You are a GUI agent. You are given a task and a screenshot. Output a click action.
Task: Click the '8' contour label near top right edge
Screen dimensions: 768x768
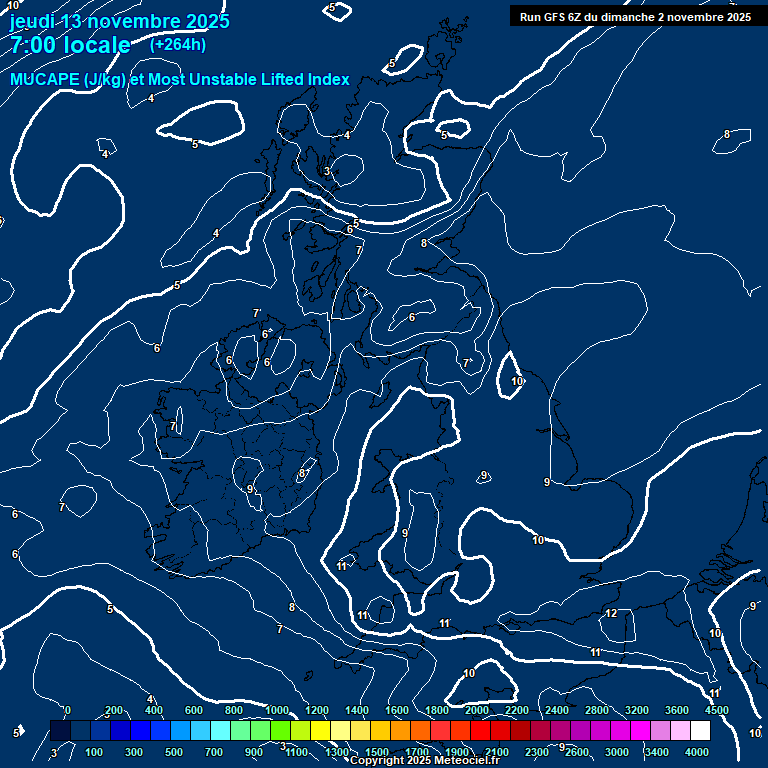[x=727, y=134]
